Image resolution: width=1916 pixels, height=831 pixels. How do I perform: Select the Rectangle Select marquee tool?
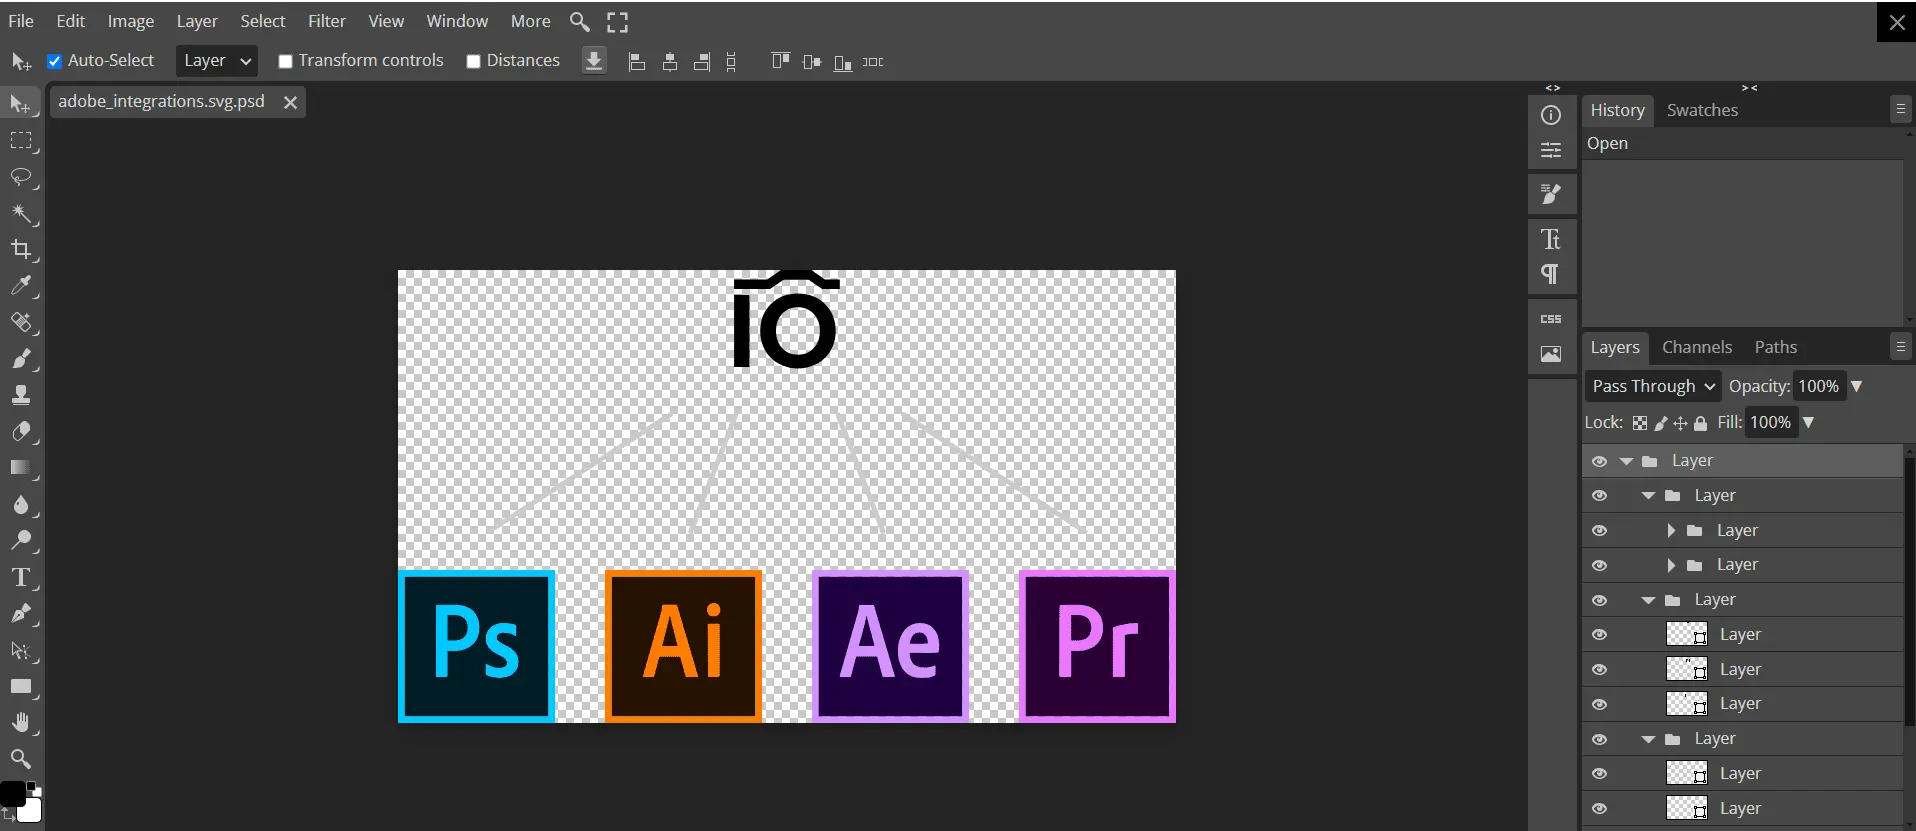pyautogui.click(x=21, y=141)
